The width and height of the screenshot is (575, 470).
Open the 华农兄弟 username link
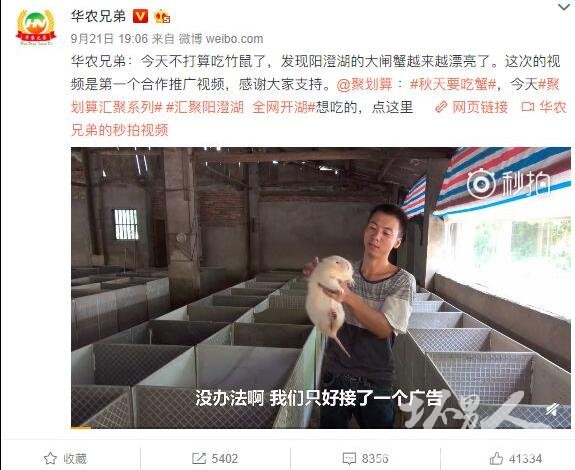[98, 16]
